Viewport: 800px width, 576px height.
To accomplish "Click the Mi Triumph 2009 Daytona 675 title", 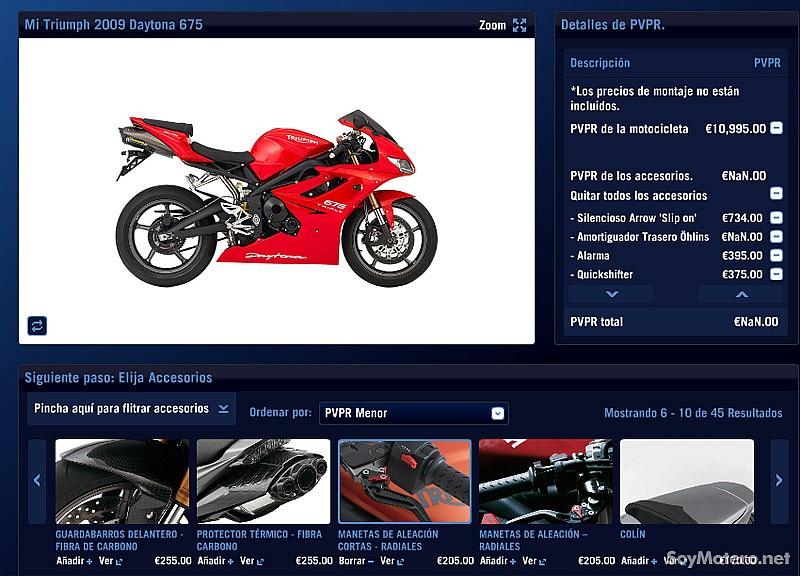I will [114, 24].
